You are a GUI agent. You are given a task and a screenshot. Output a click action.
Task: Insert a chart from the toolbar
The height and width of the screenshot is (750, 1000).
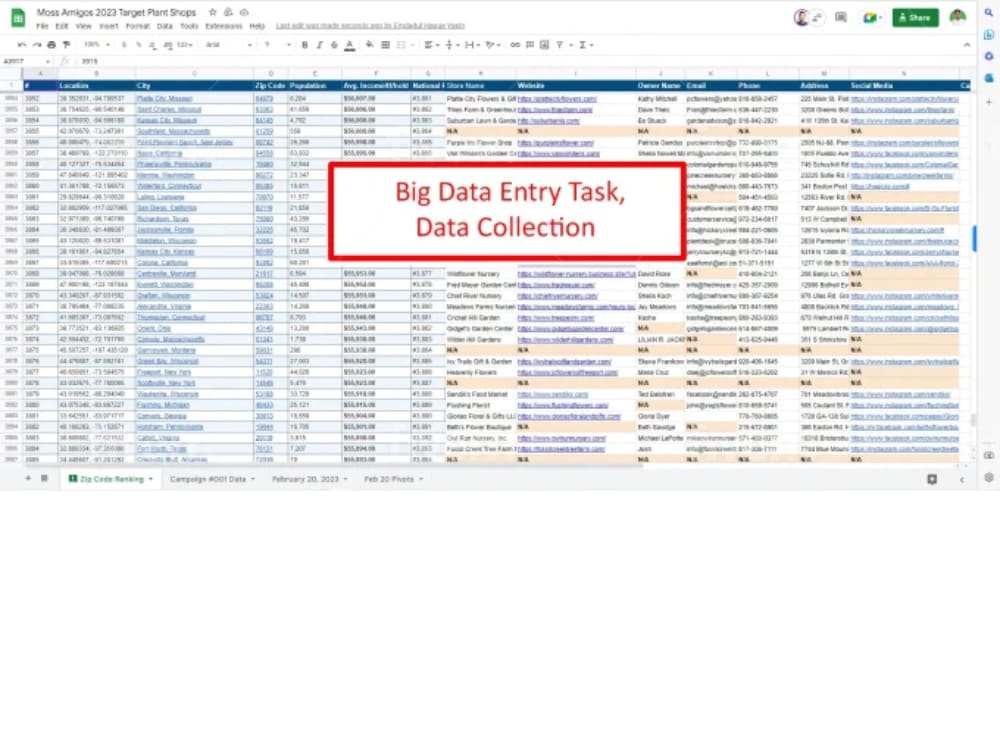click(545, 45)
